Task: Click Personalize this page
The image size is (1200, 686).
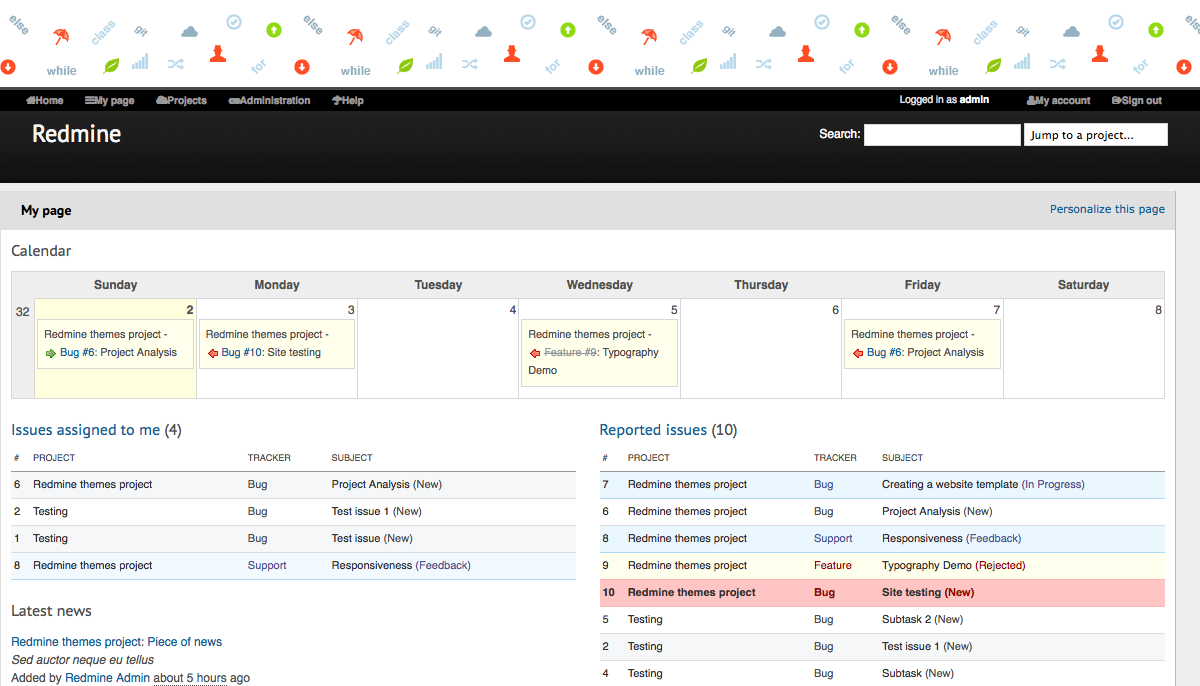Action: point(1107,209)
